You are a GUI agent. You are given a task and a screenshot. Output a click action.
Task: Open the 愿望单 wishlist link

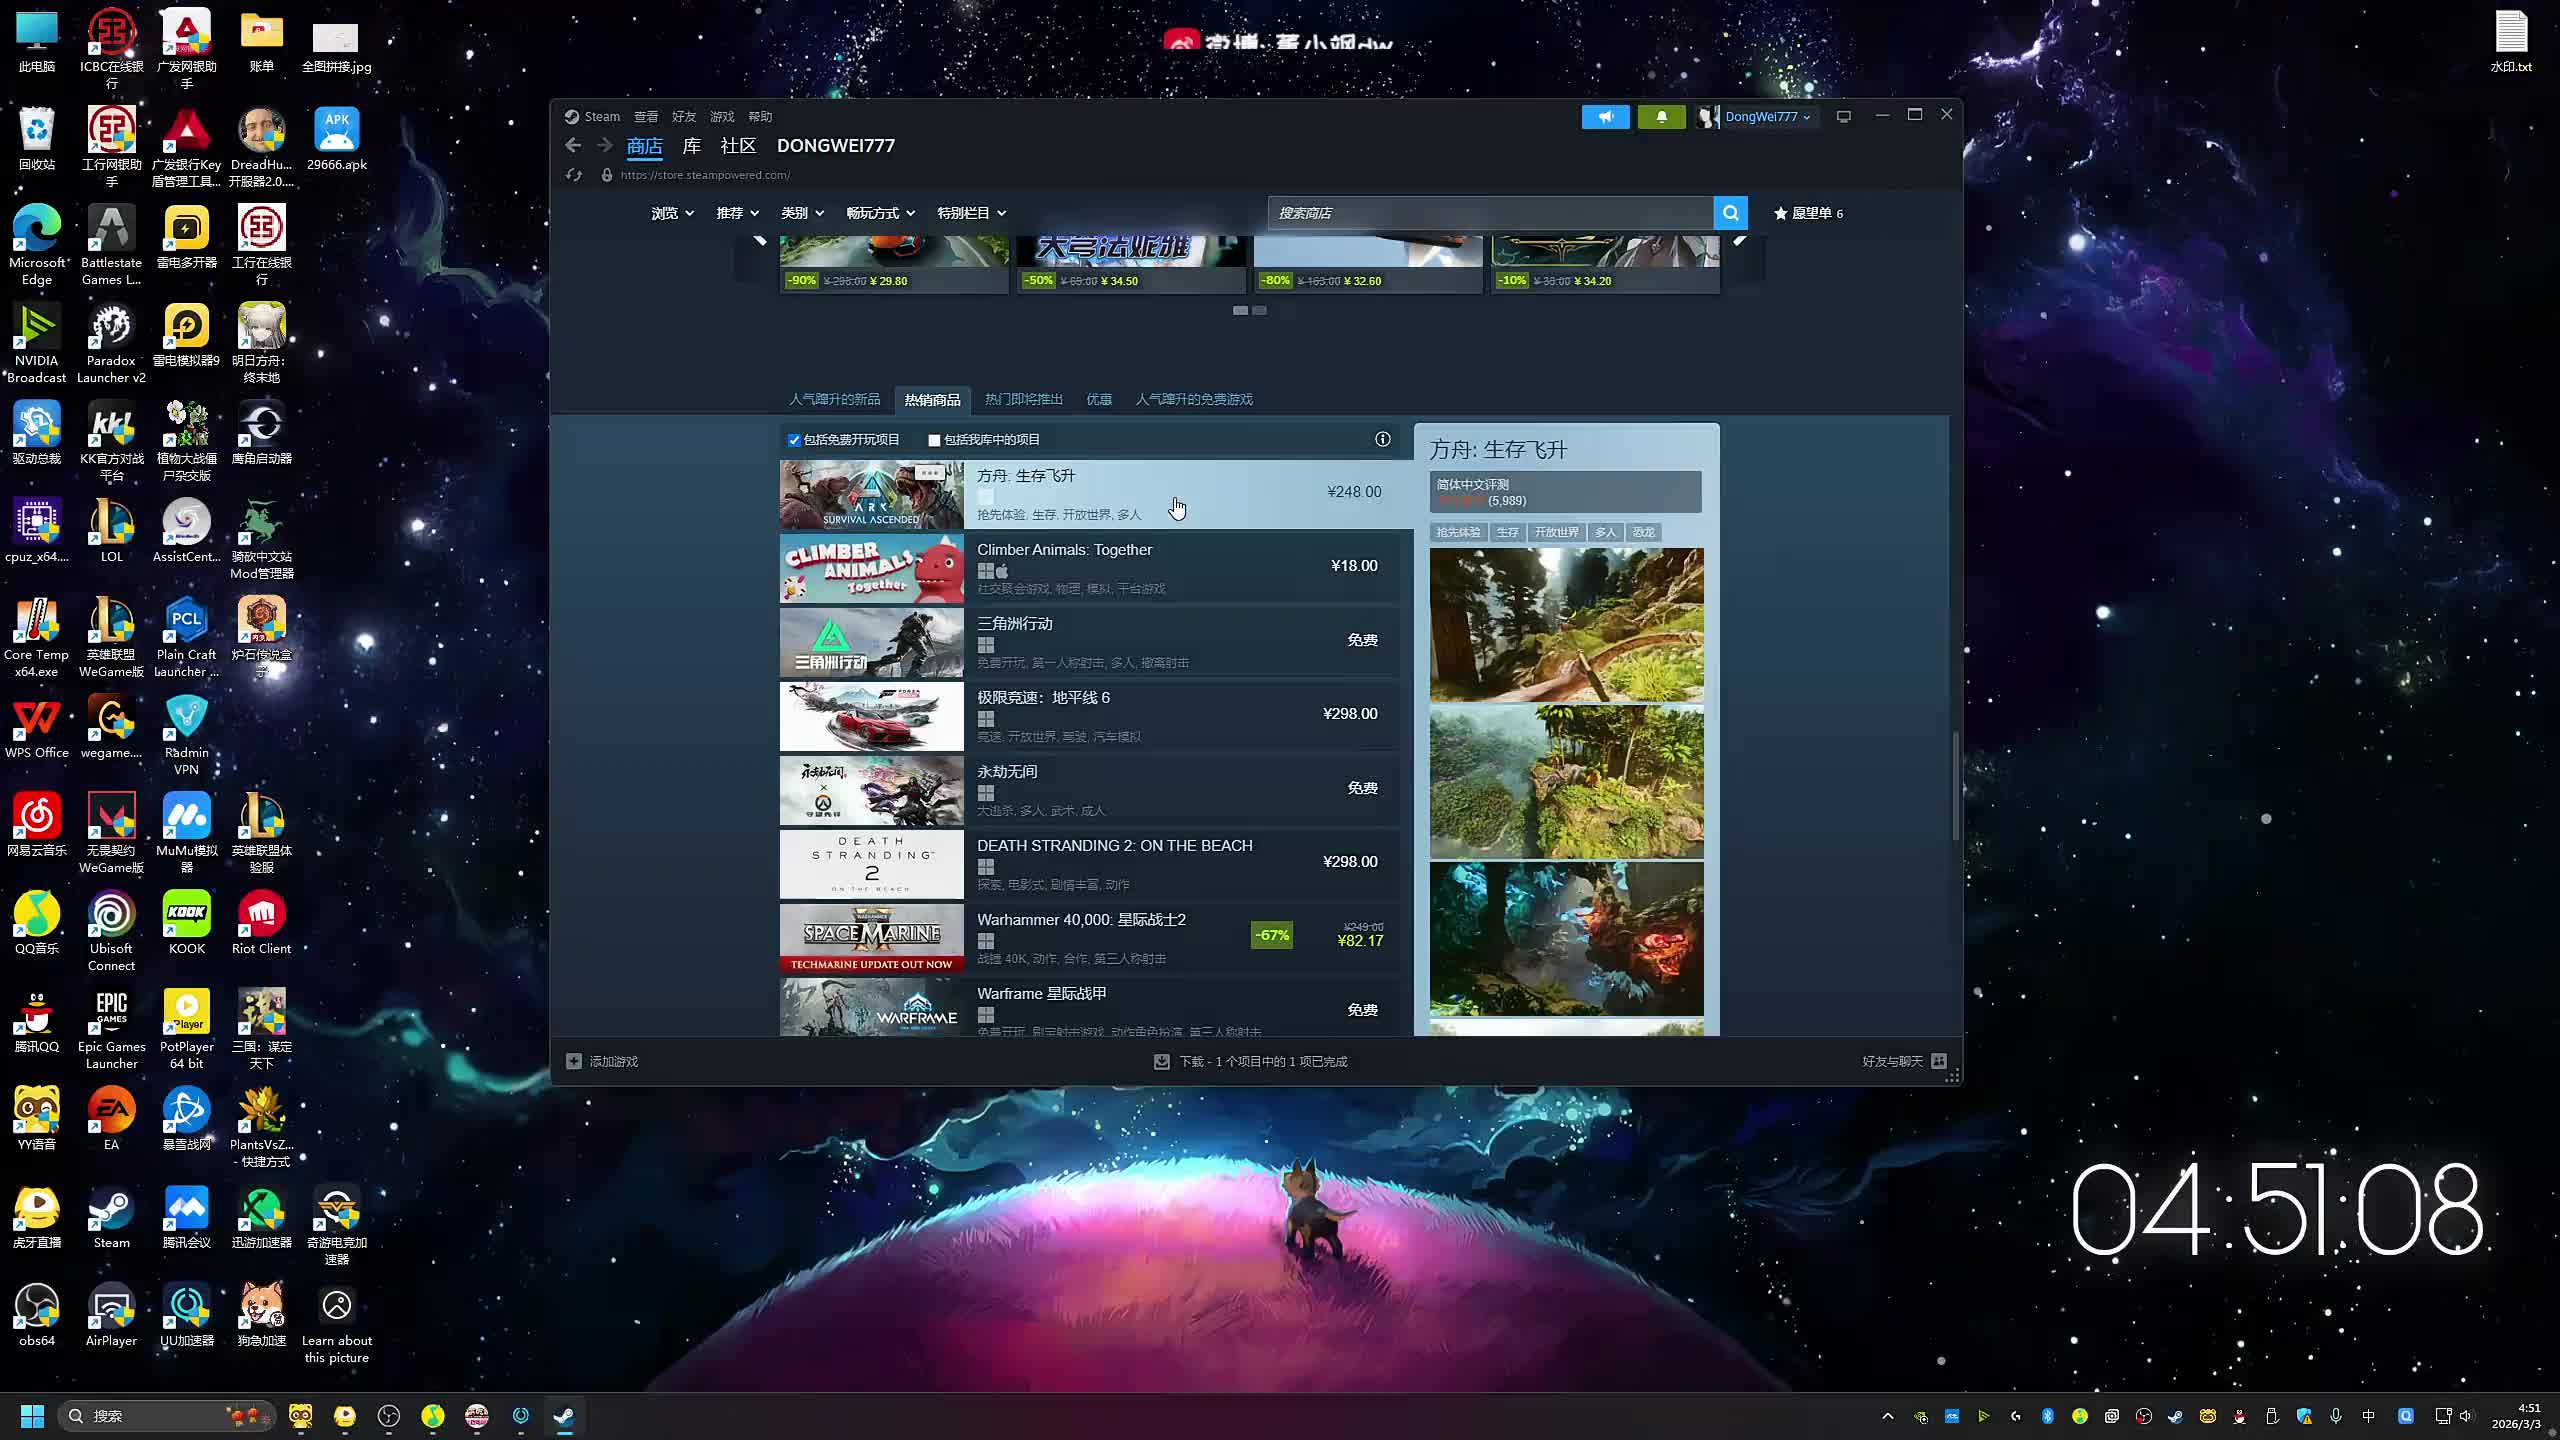pos(1808,213)
